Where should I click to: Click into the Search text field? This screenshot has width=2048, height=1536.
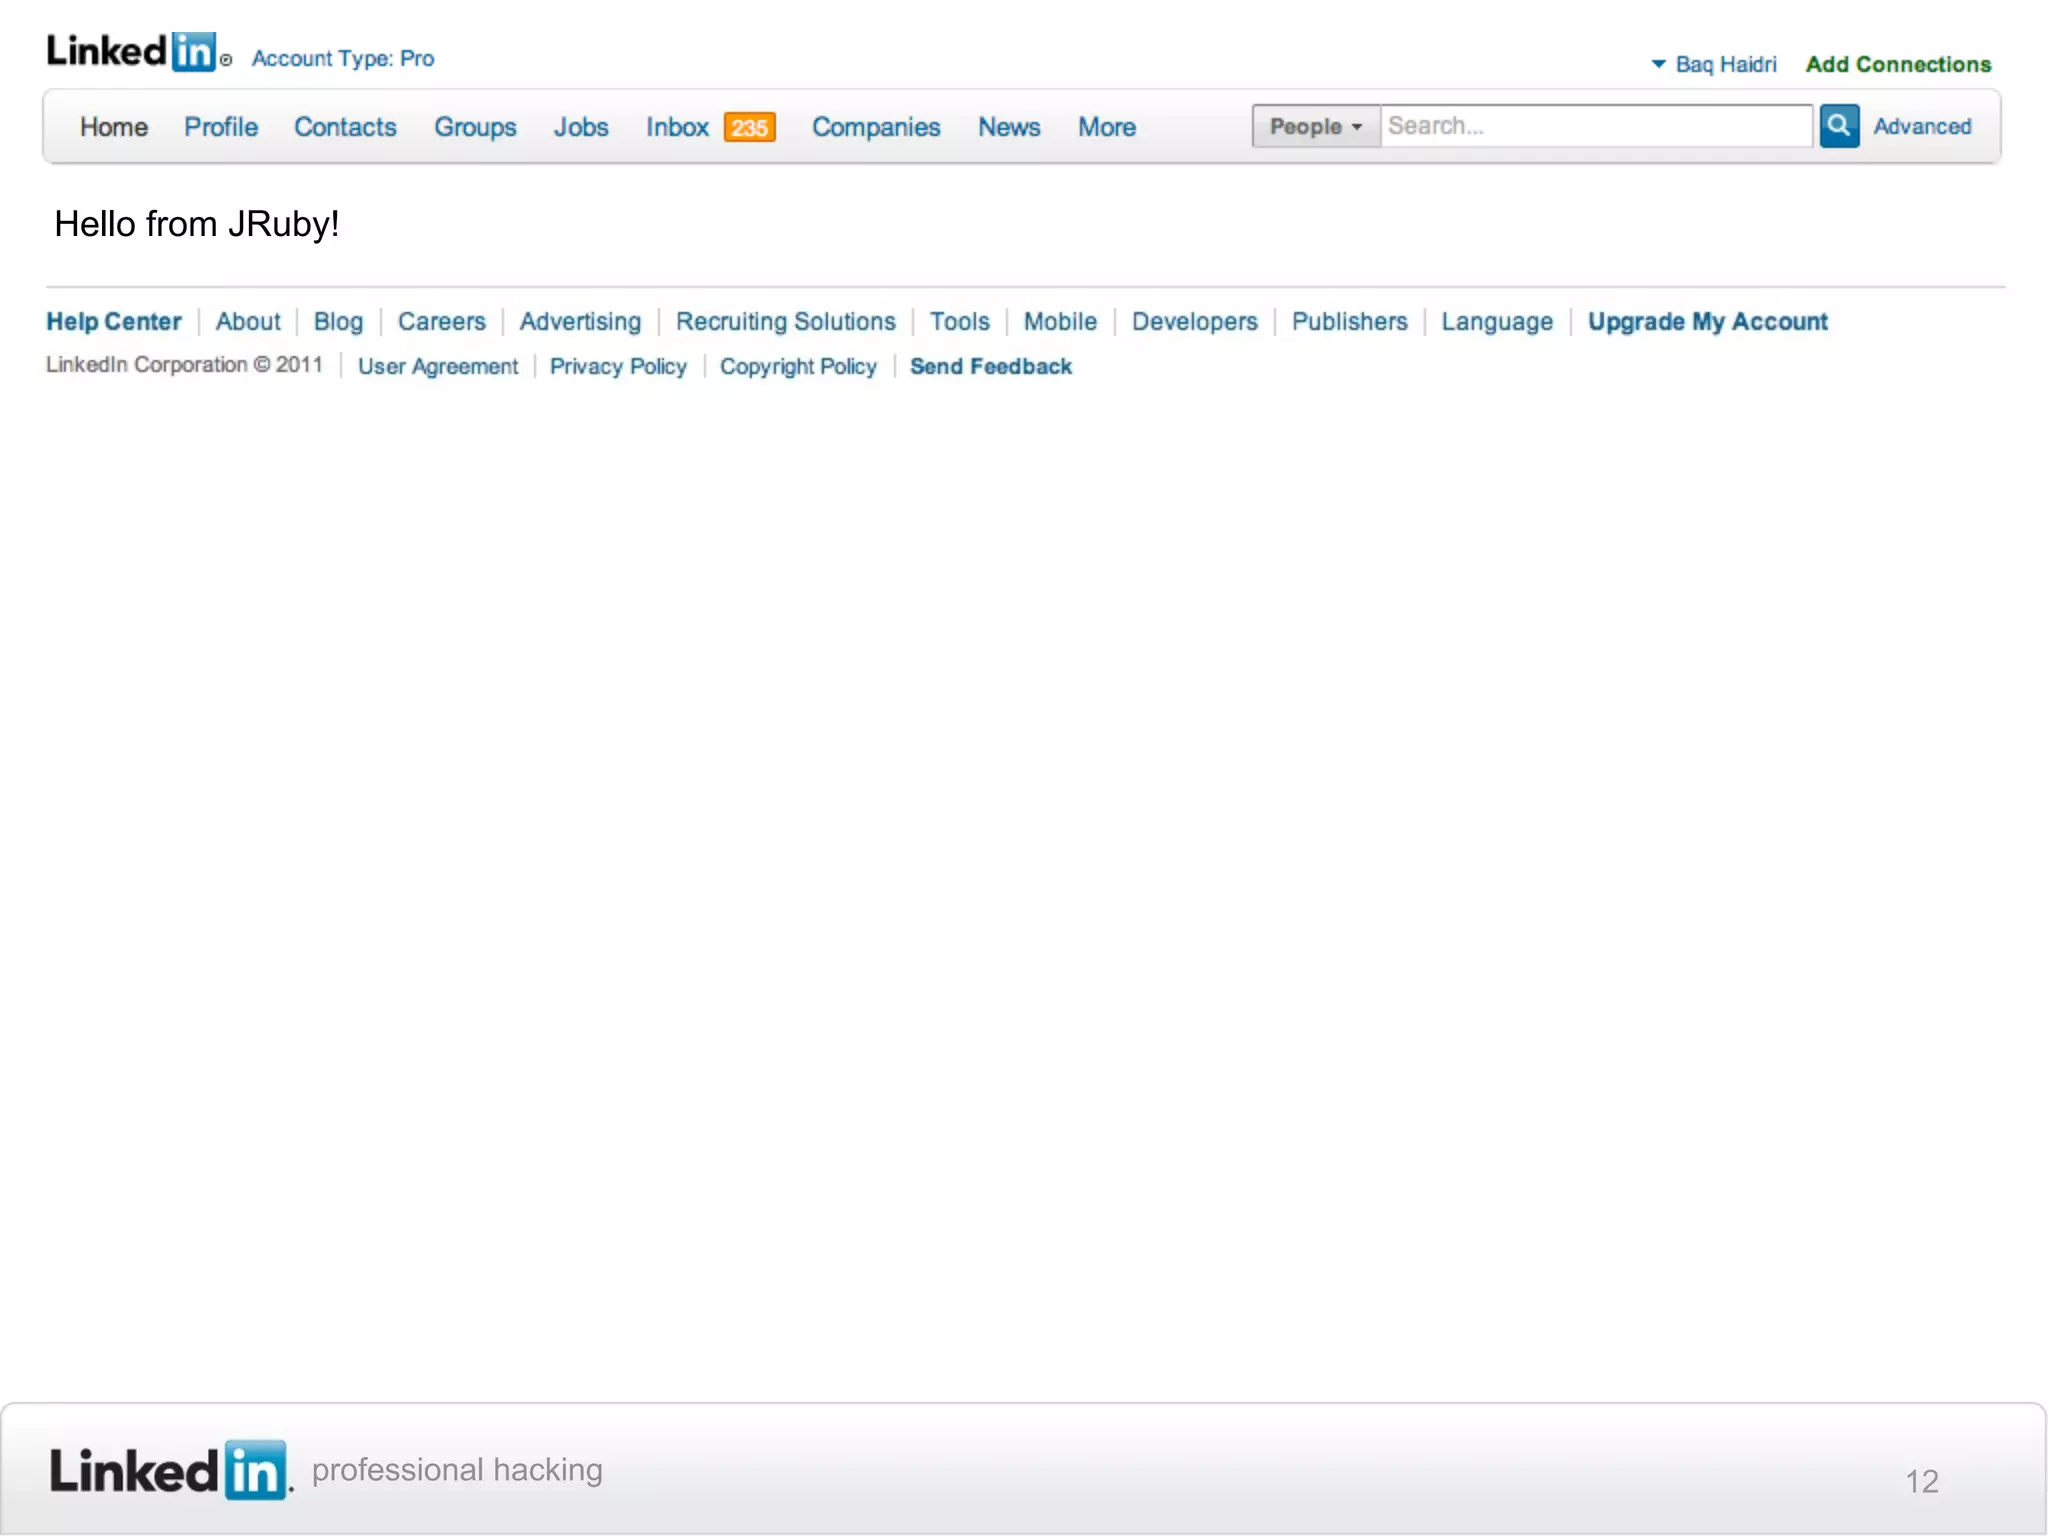(1595, 126)
